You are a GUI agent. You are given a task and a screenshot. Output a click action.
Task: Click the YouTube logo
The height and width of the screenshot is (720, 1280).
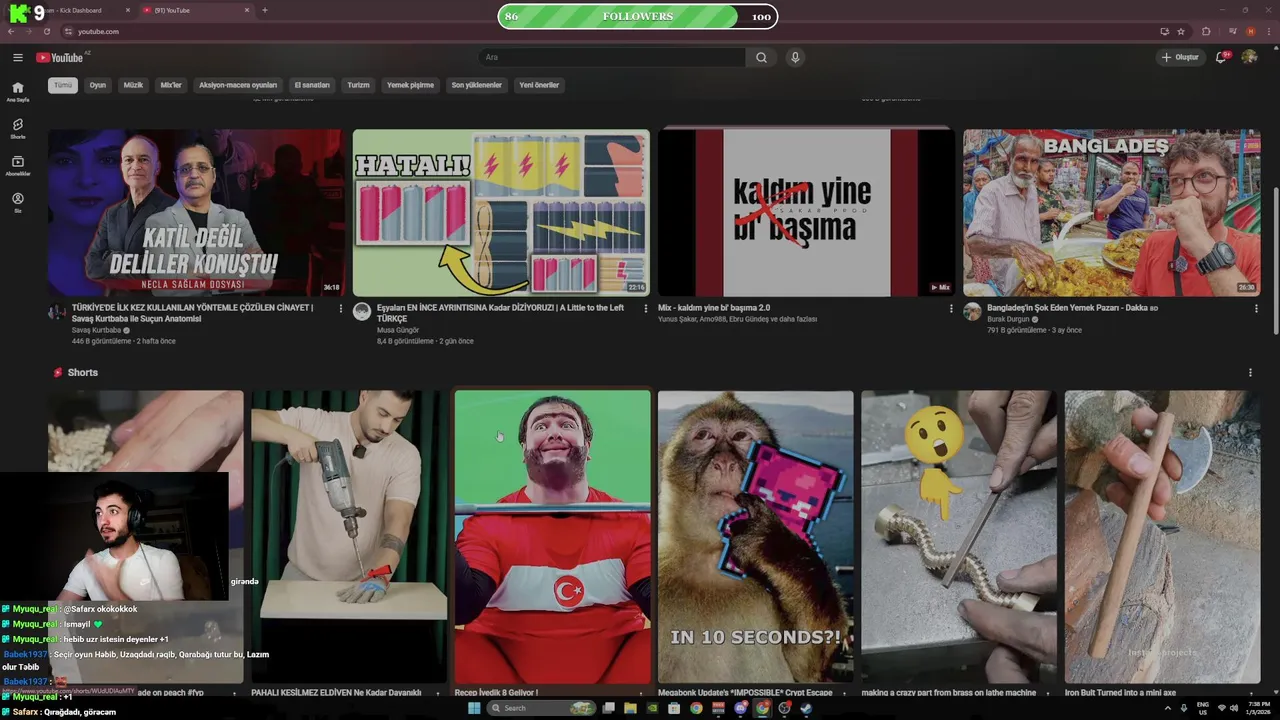pos(60,57)
